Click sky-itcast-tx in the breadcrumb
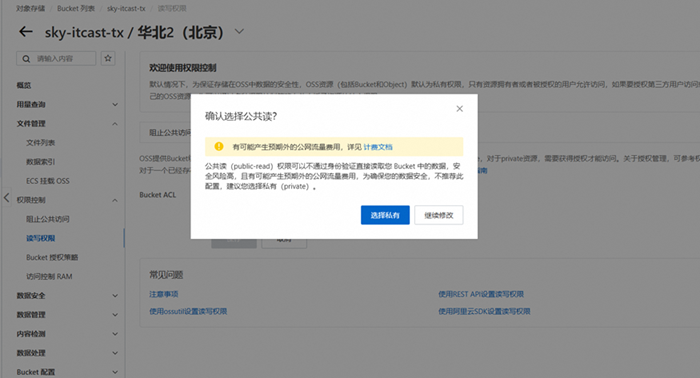This screenshot has height=378, width=700. 126,8
